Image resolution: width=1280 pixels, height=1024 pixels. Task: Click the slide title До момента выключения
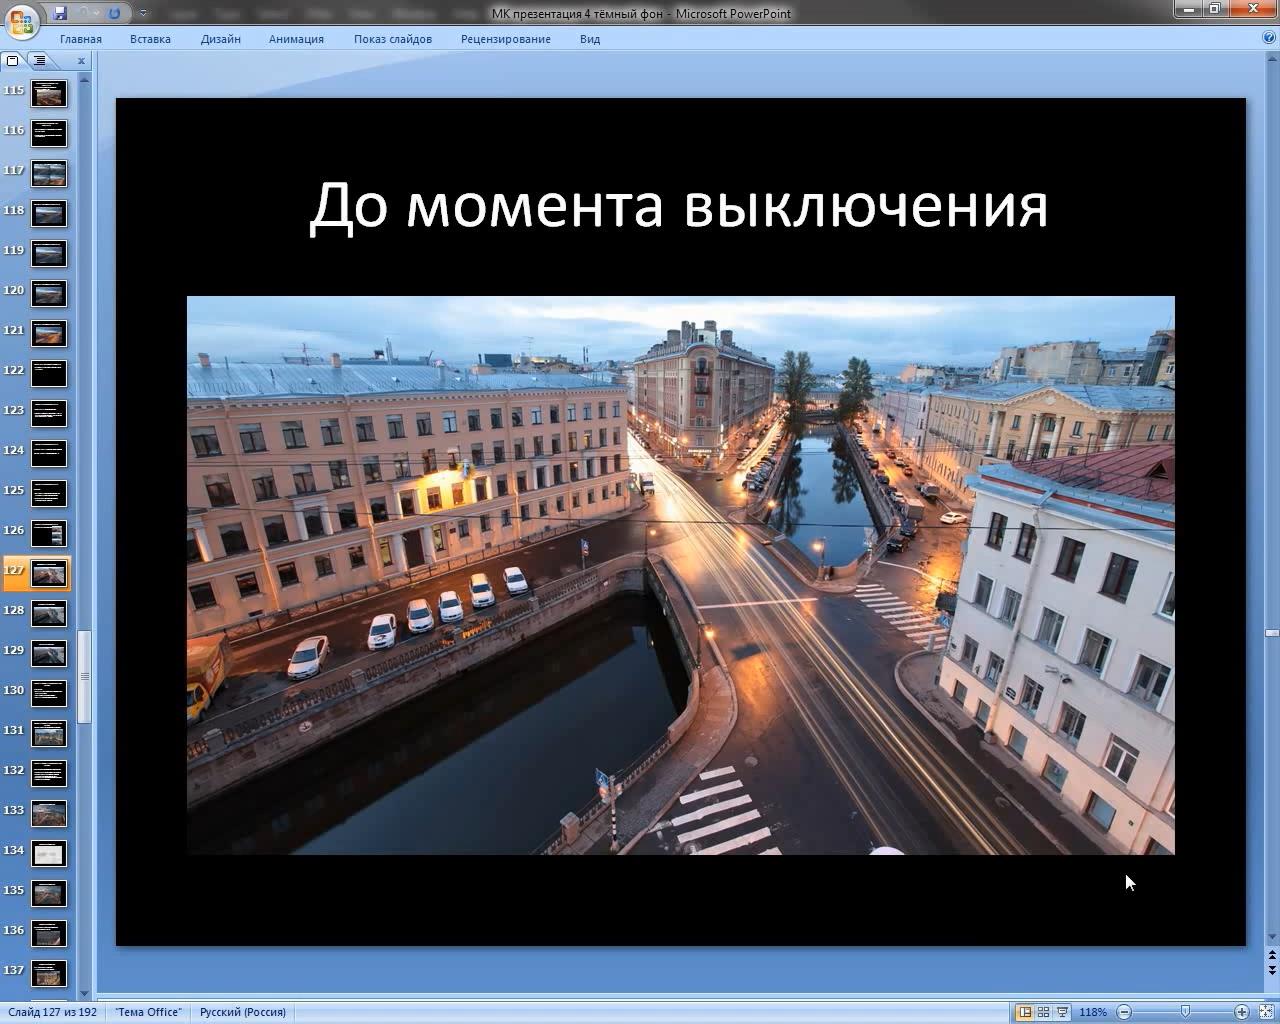(x=679, y=206)
